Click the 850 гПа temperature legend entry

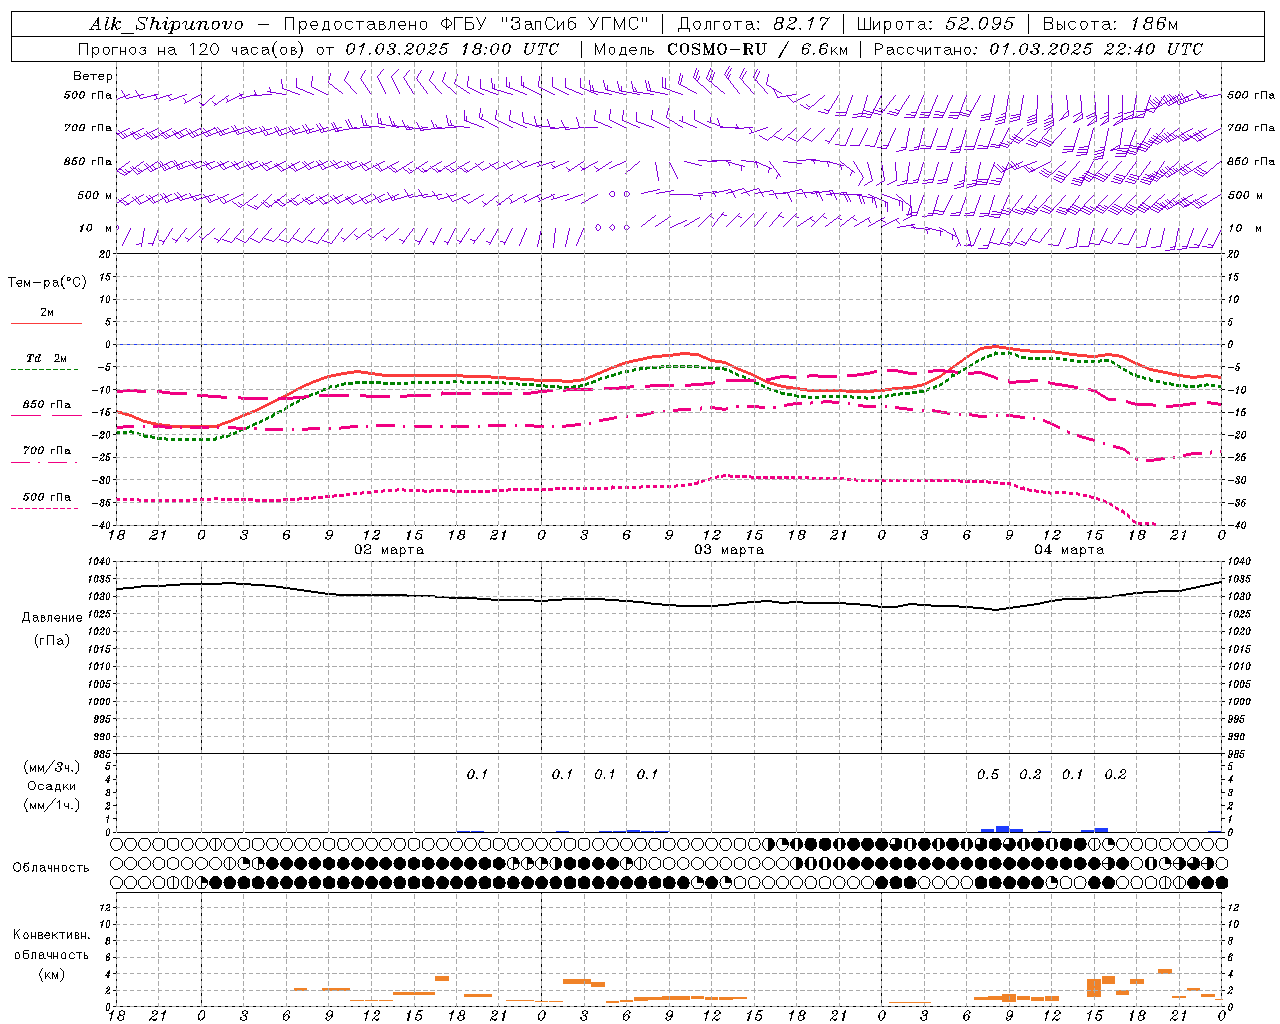point(47,405)
